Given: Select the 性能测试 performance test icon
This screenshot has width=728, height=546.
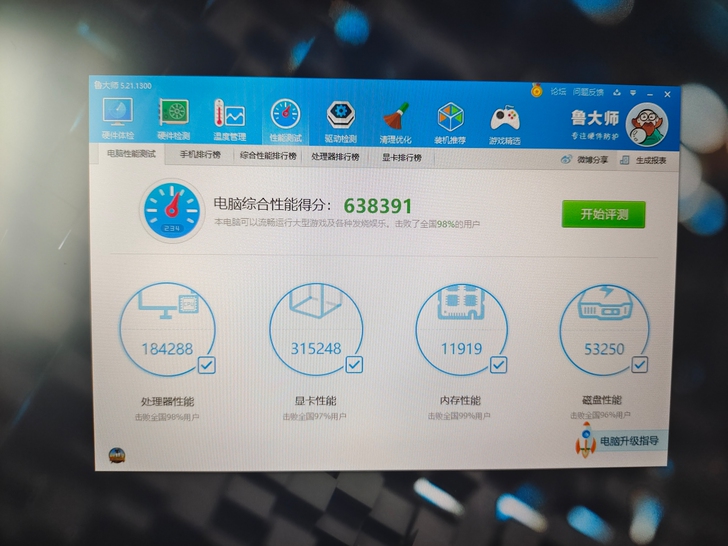Looking at the screenshot, I should pos(285,120).
